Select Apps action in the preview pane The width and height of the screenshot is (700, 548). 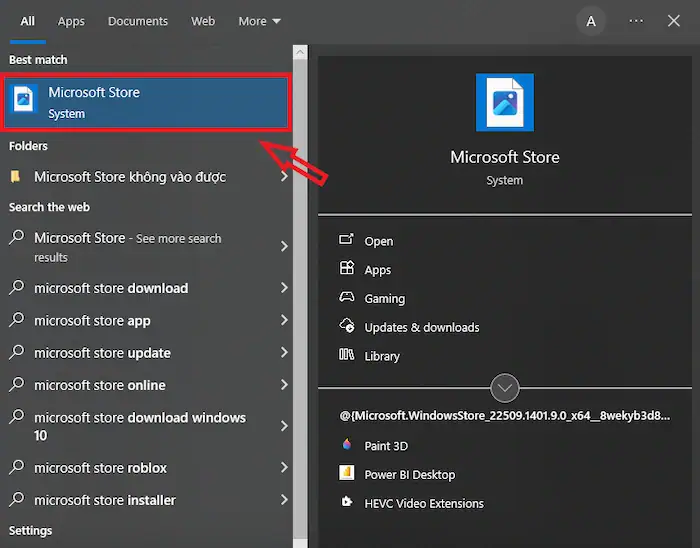tap(378, 270)
